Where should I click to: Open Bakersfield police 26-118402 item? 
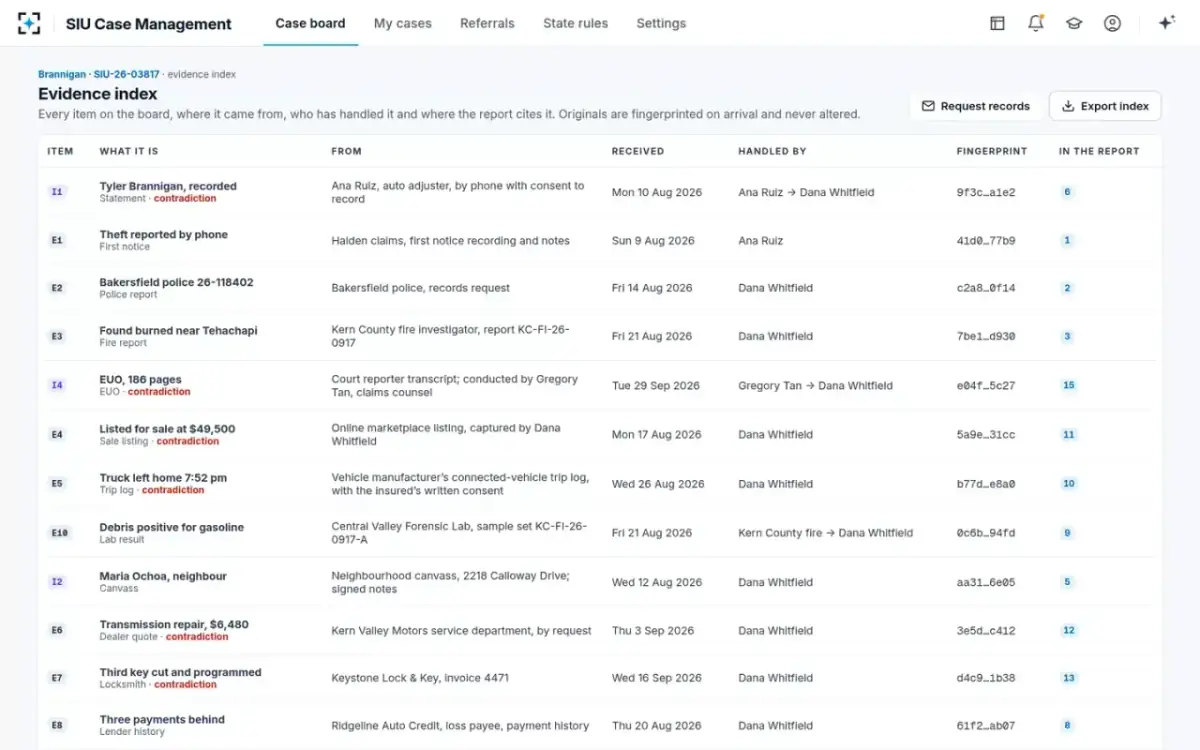(176, 282)
